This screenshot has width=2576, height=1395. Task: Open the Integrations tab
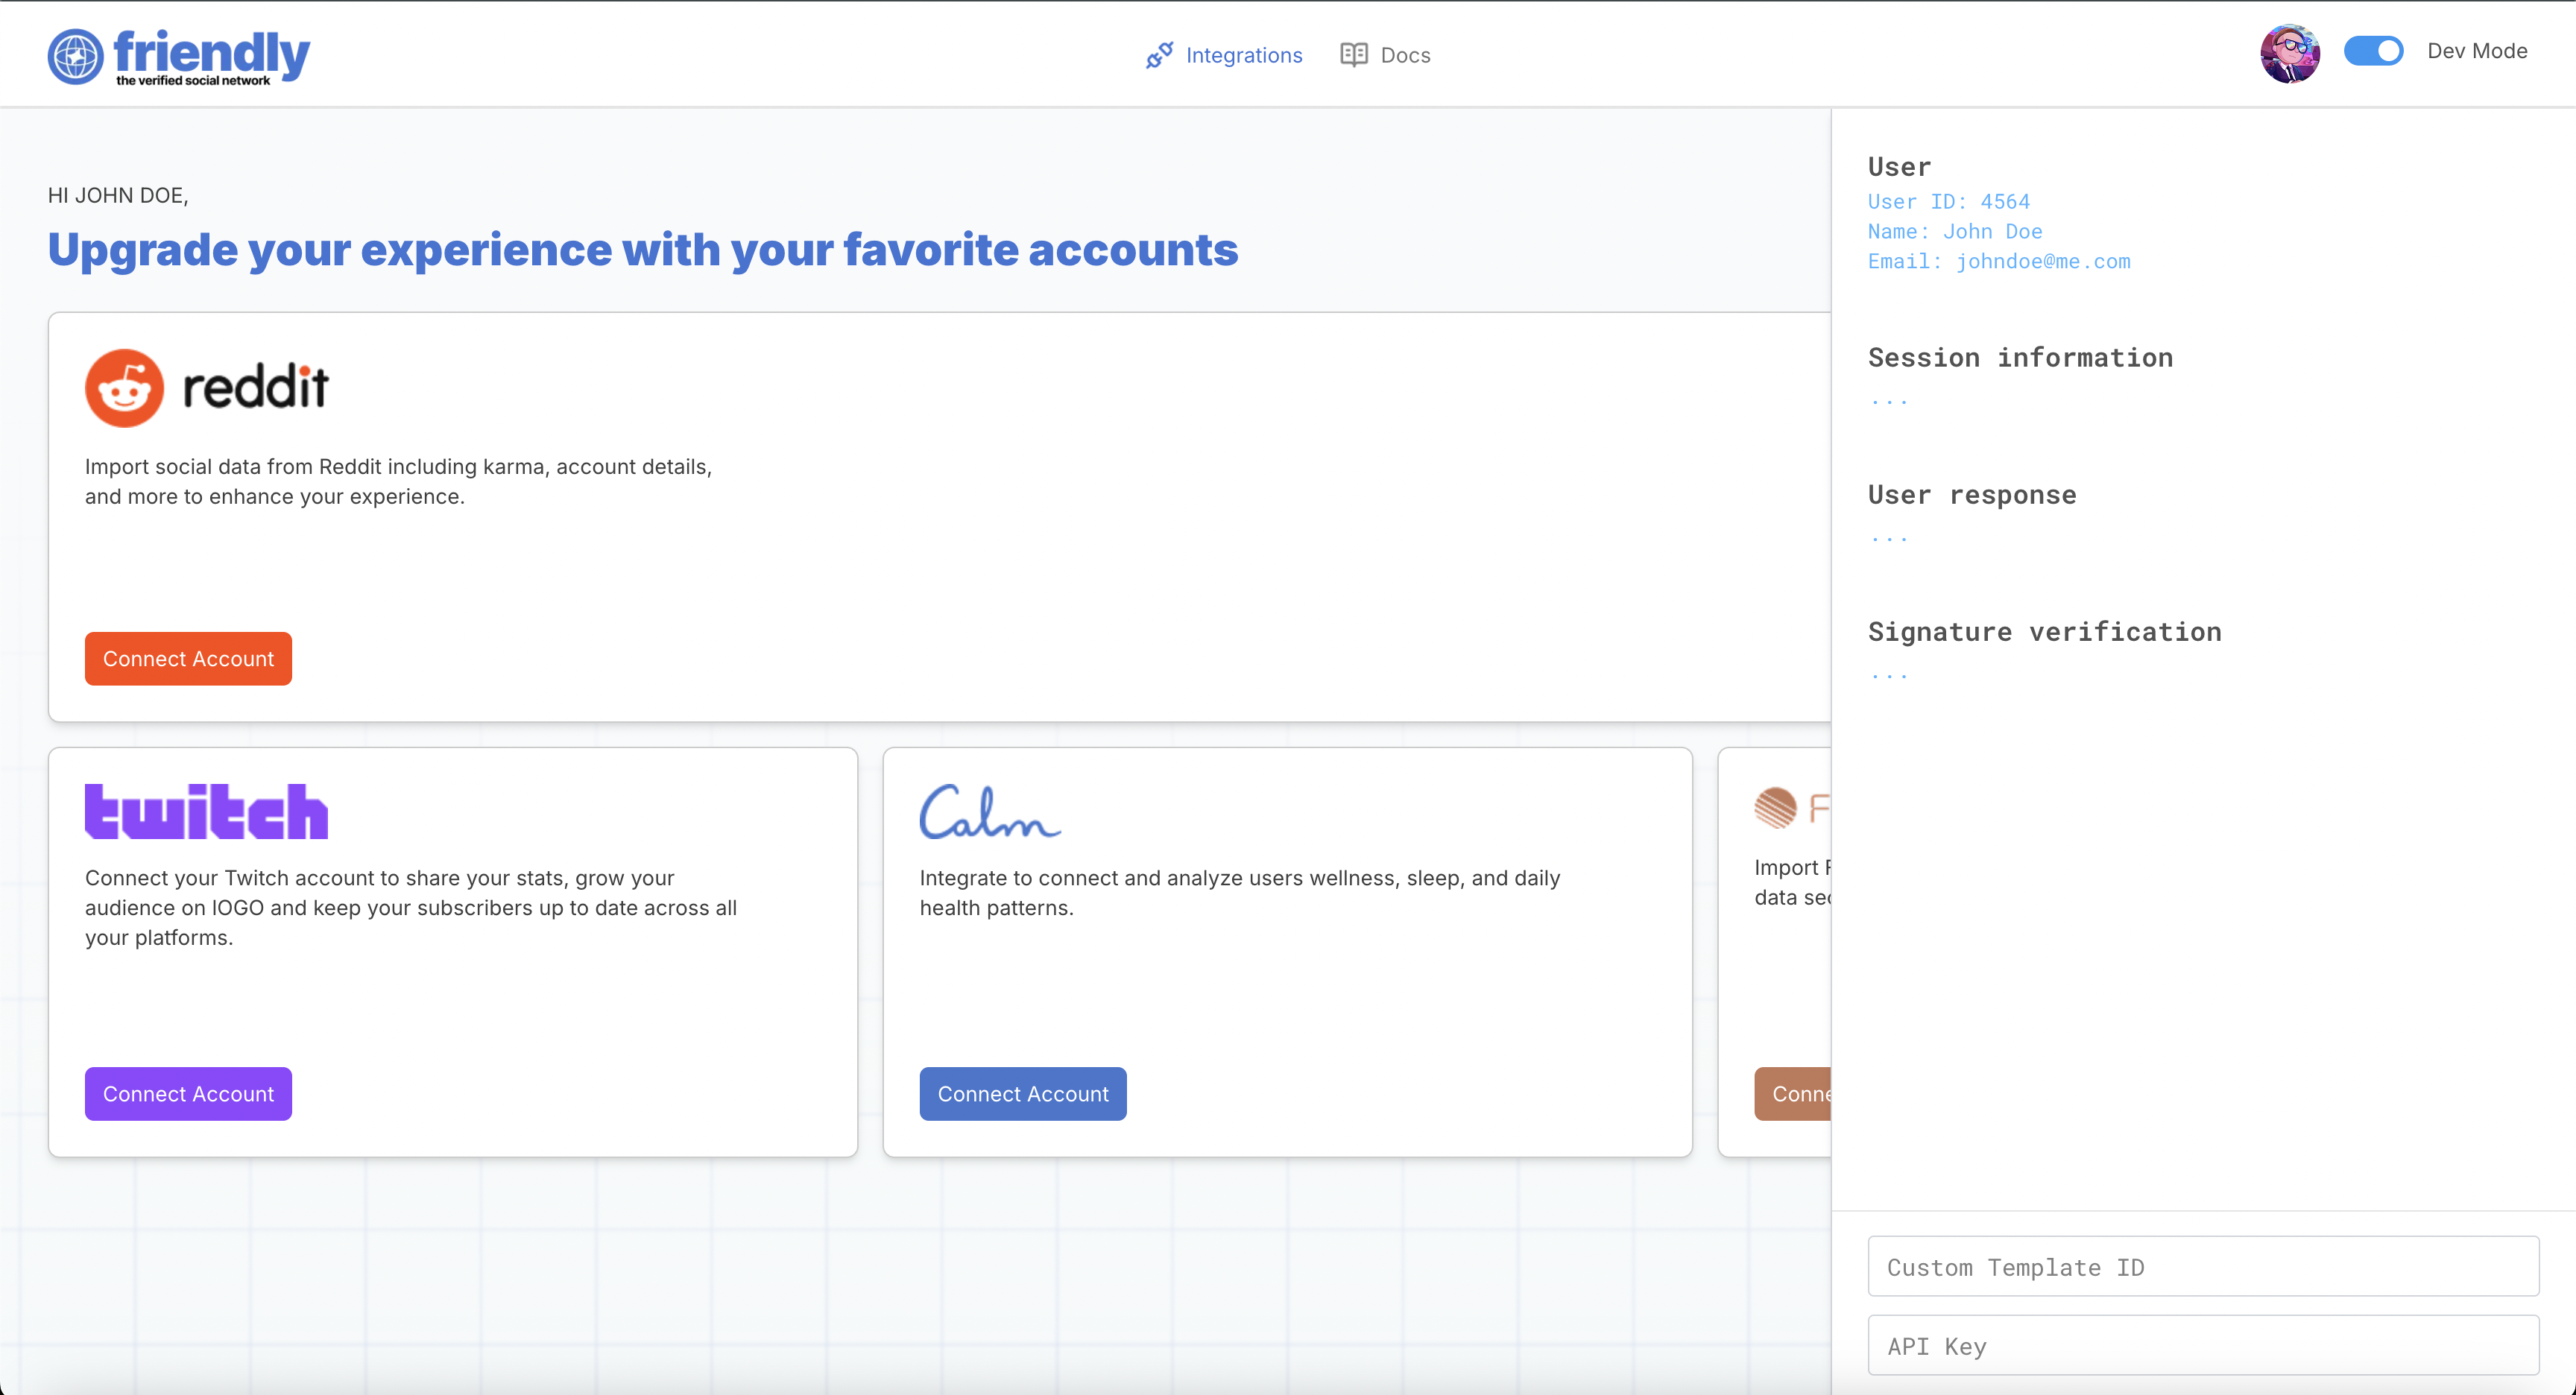[1243, 55]
